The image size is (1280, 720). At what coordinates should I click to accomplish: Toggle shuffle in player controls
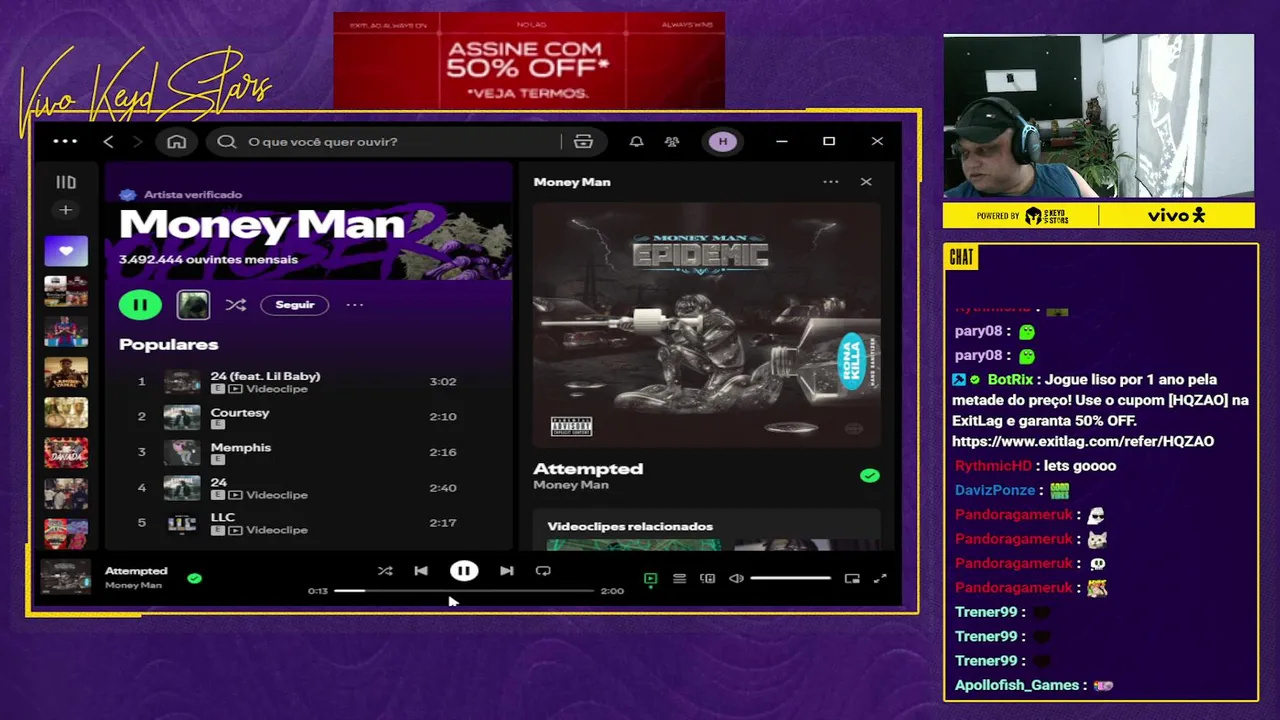click(x=385, y=571)
